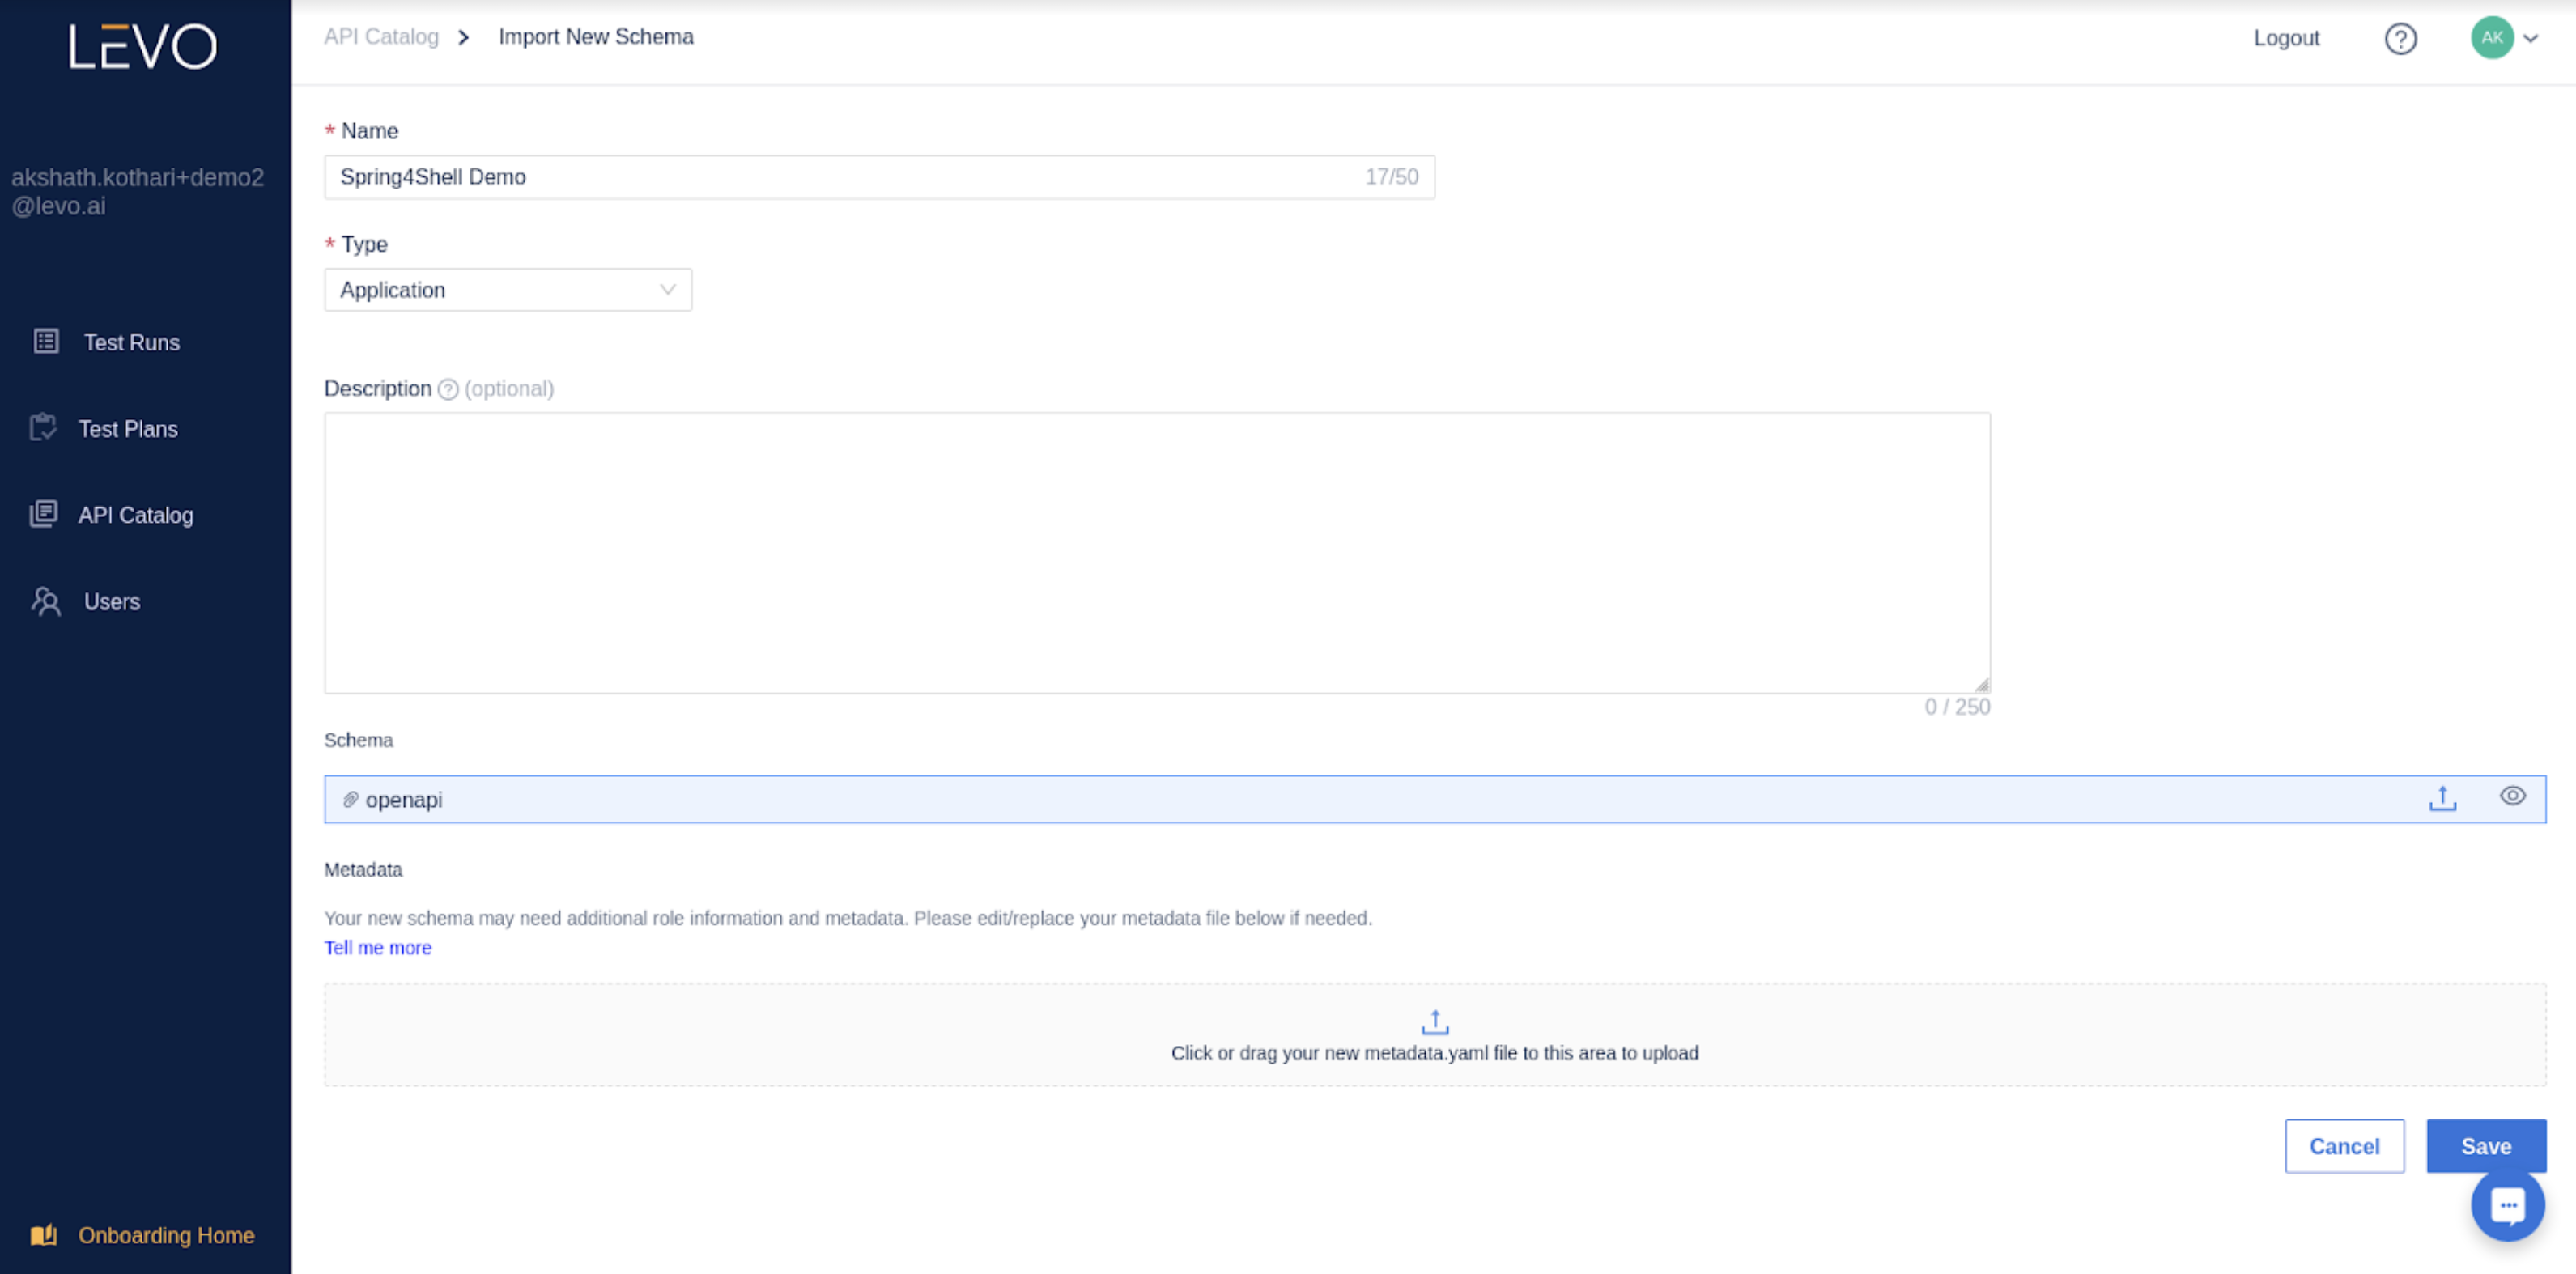Viewport: 2576px width, 1274px height.
Task: Click inside the Description text area
Action: [1157, 553]
